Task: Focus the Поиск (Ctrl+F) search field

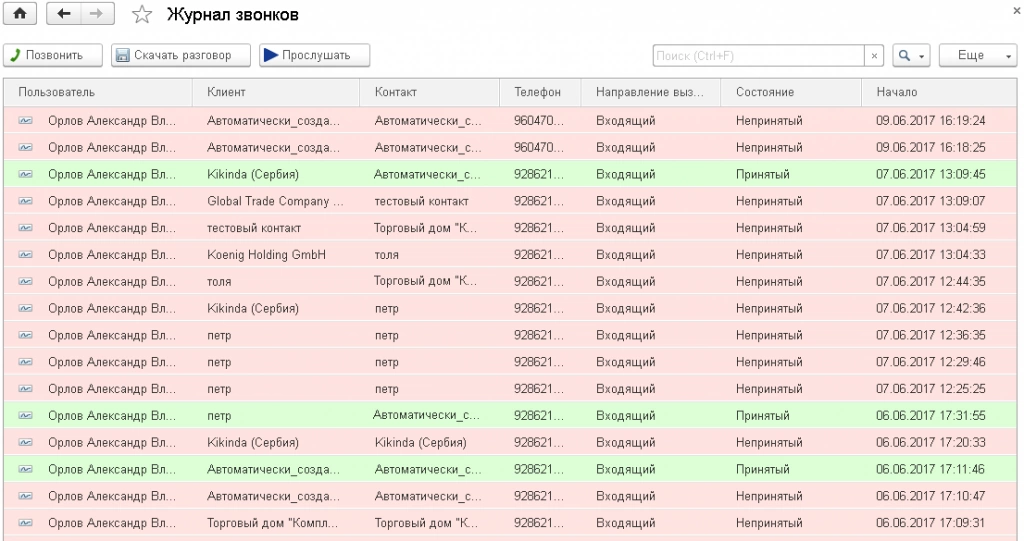Action: click(x=757, y=56)
